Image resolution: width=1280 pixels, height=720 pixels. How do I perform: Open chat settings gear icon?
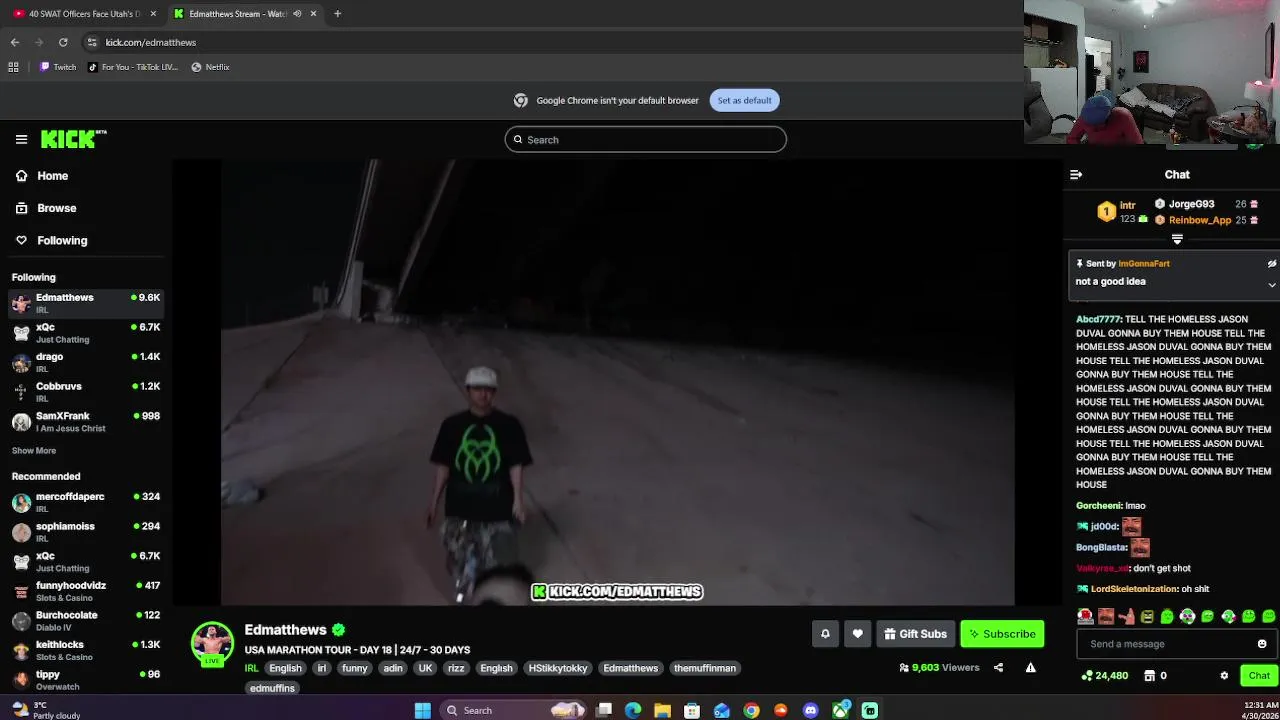(x=1224, y=676)
